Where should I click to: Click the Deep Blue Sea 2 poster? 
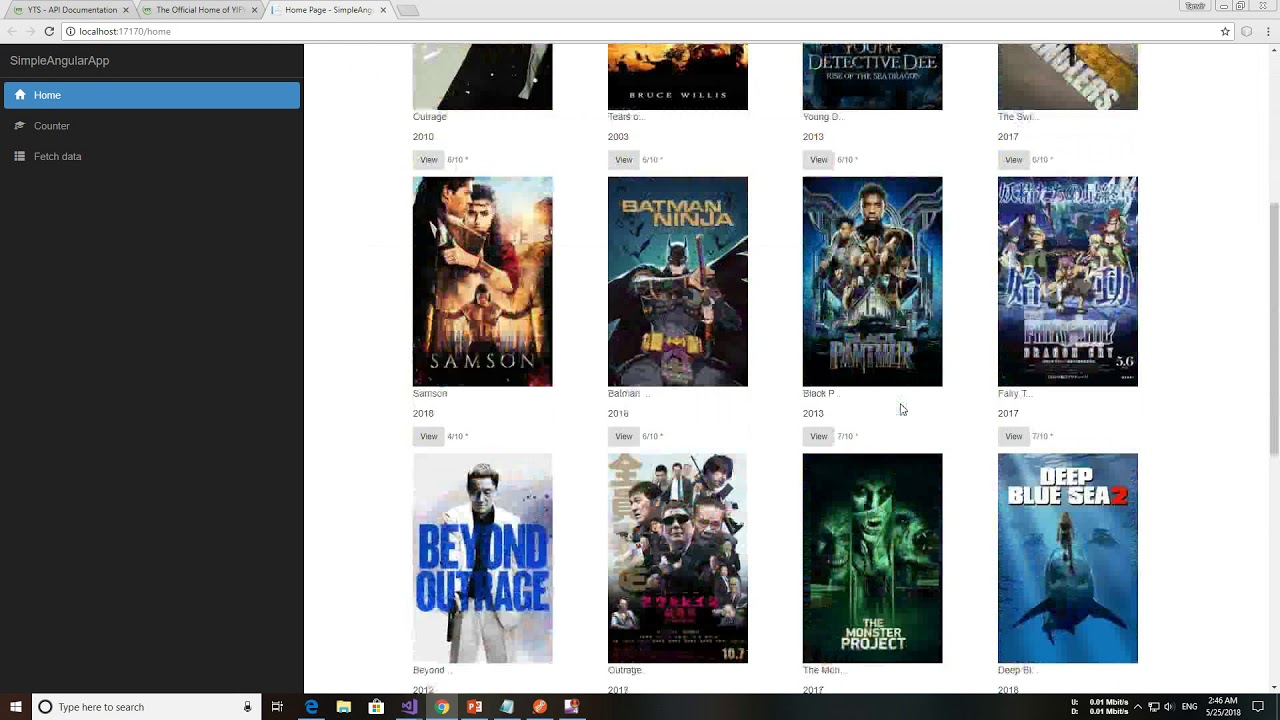point(1067,558)
